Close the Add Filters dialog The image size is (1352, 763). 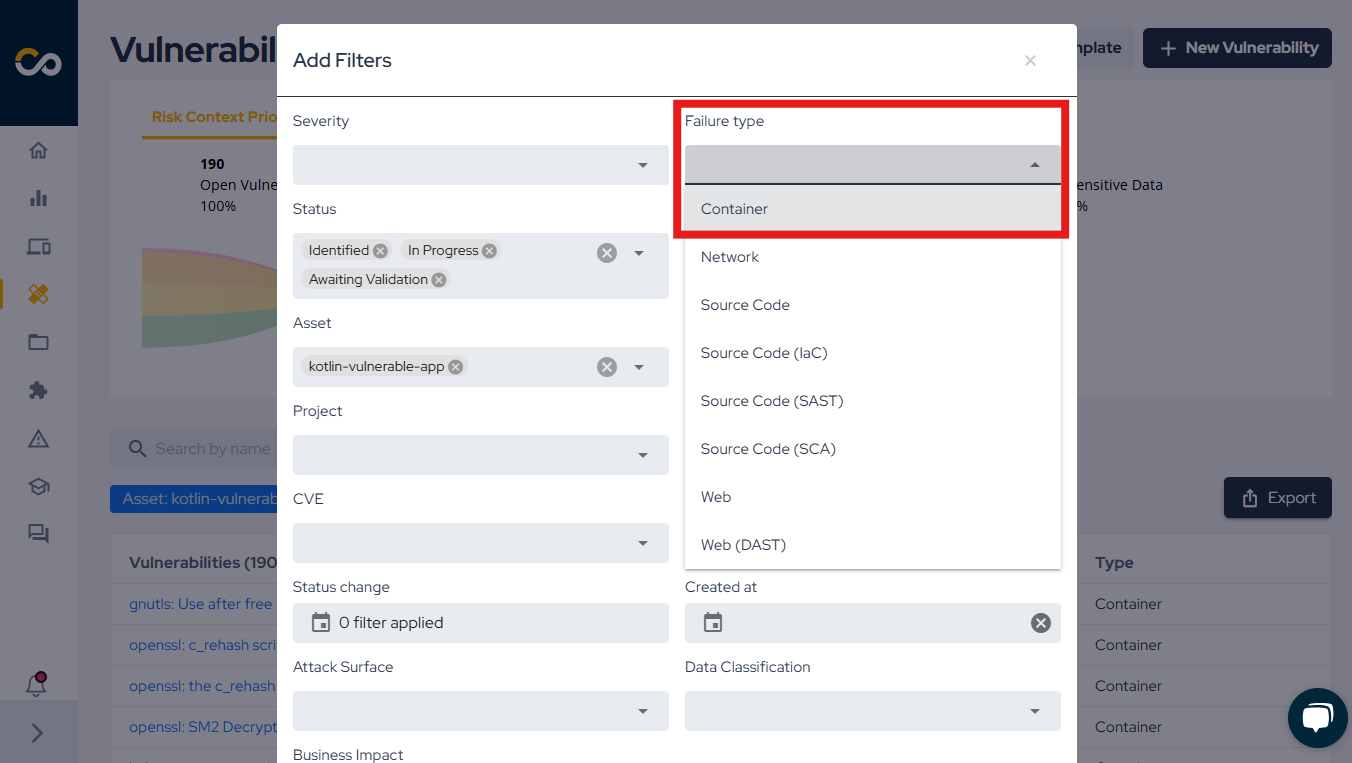(1030, 61)
